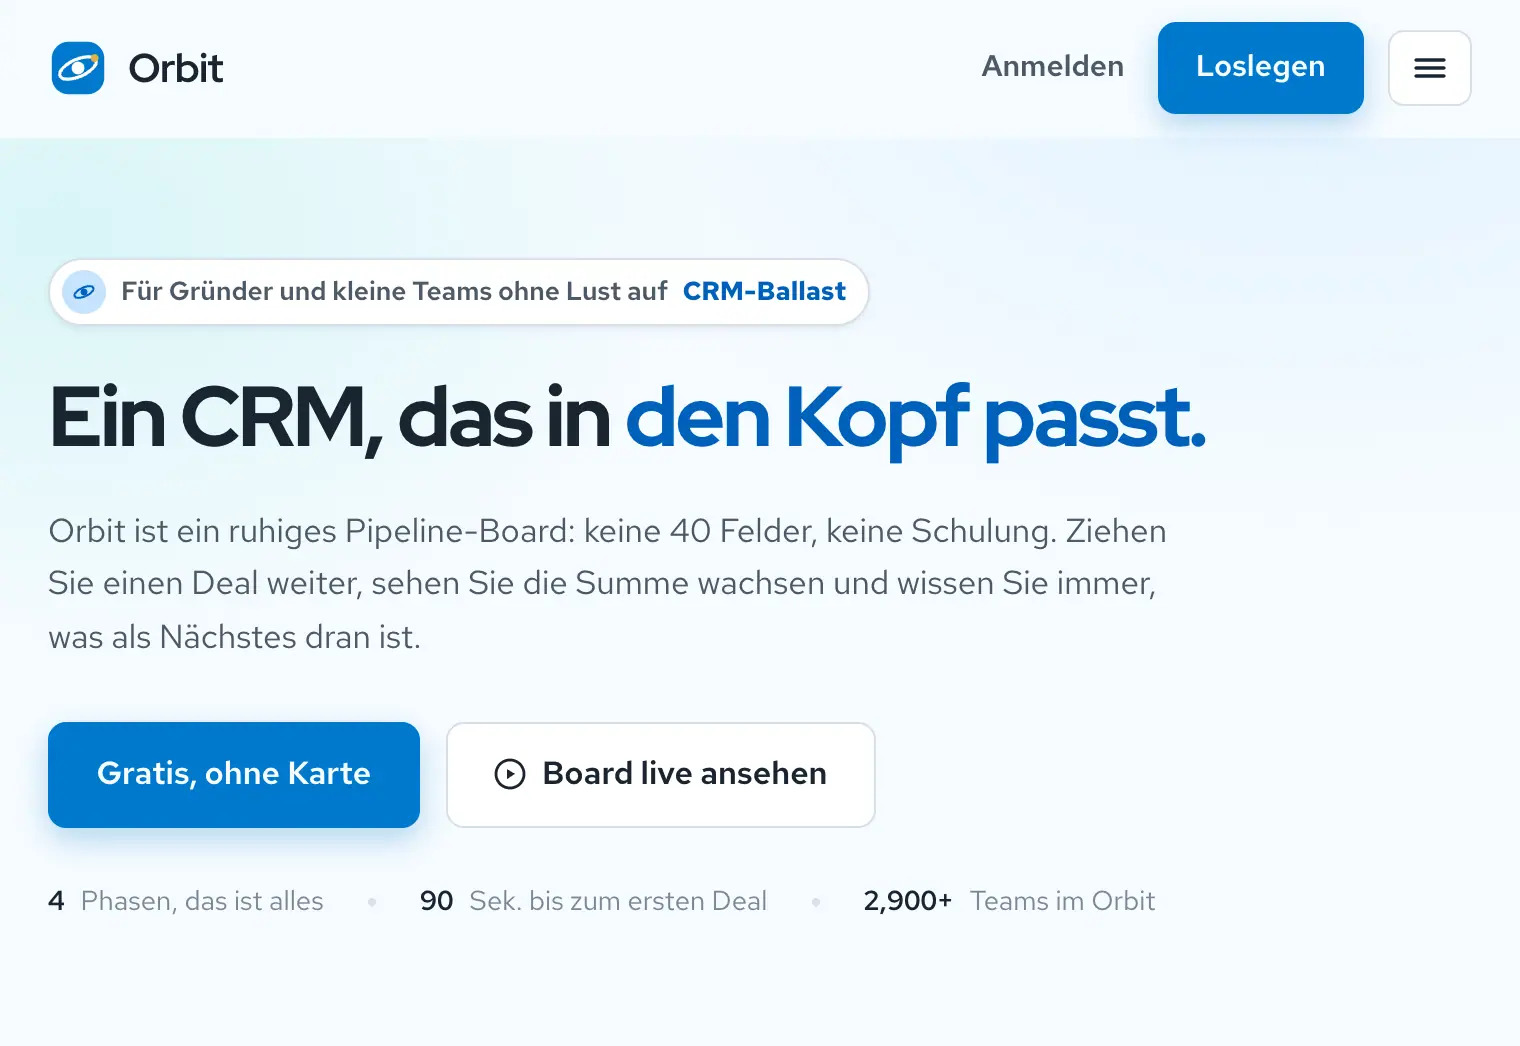Image resolution: width=1520 pixels, height=1046 pixels.
Task: Click the paragraph starting "Orbit ist ein ruhiges"
Action: point(608,584)
